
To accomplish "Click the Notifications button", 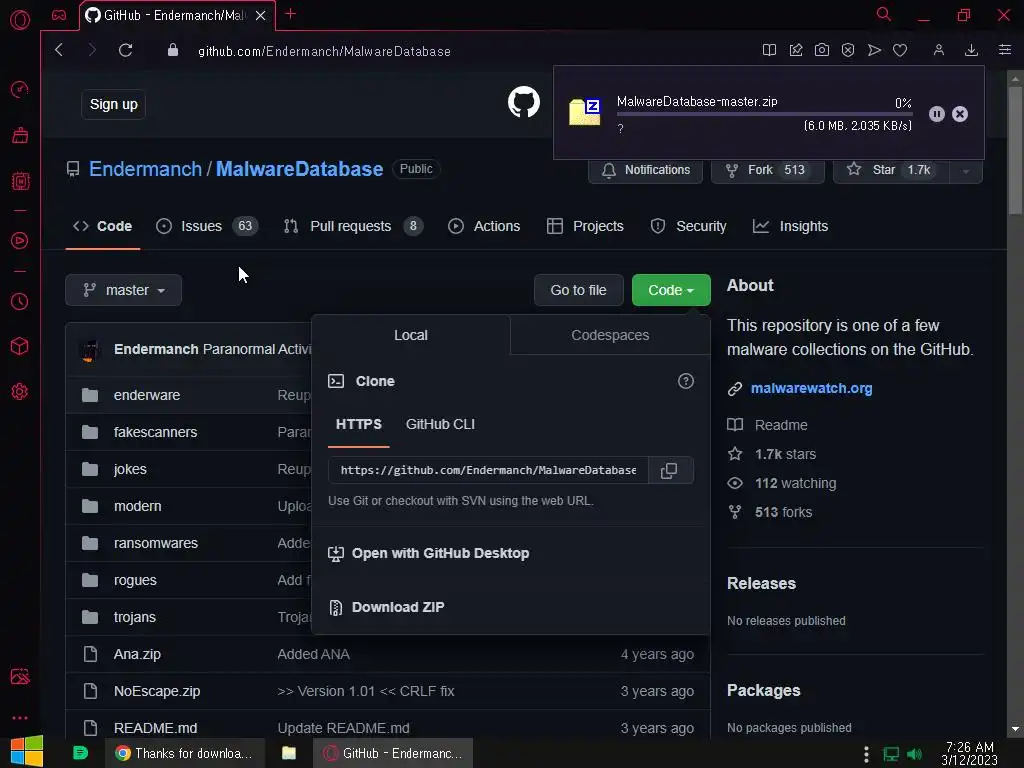I will tap(645, 170).
